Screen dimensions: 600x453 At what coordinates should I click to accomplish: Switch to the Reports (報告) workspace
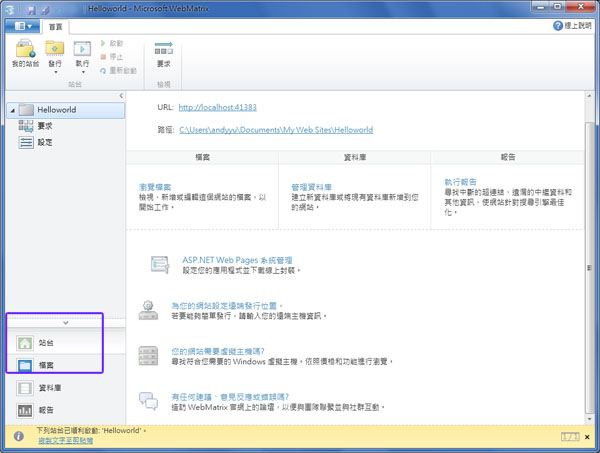click(x=66, y=410)
